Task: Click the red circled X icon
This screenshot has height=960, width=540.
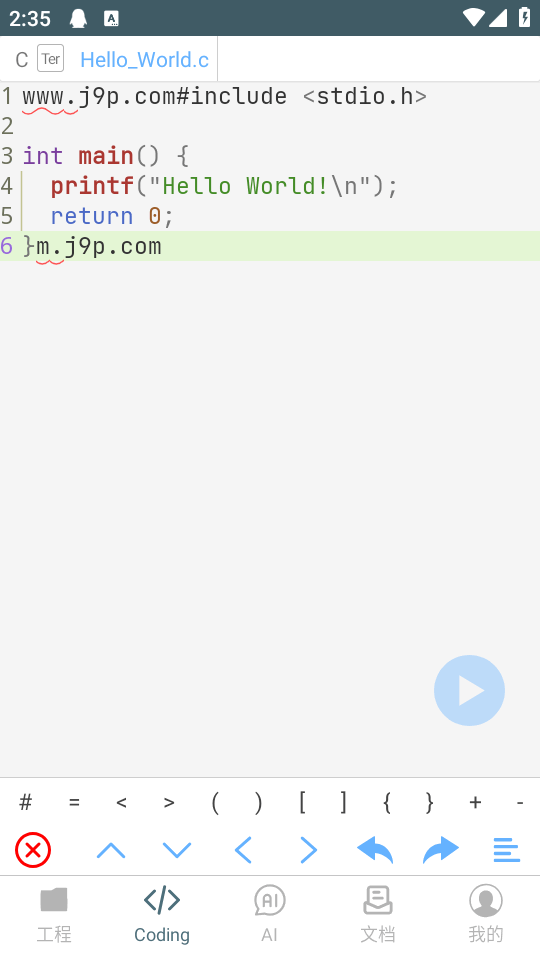Action: point(33,850)
